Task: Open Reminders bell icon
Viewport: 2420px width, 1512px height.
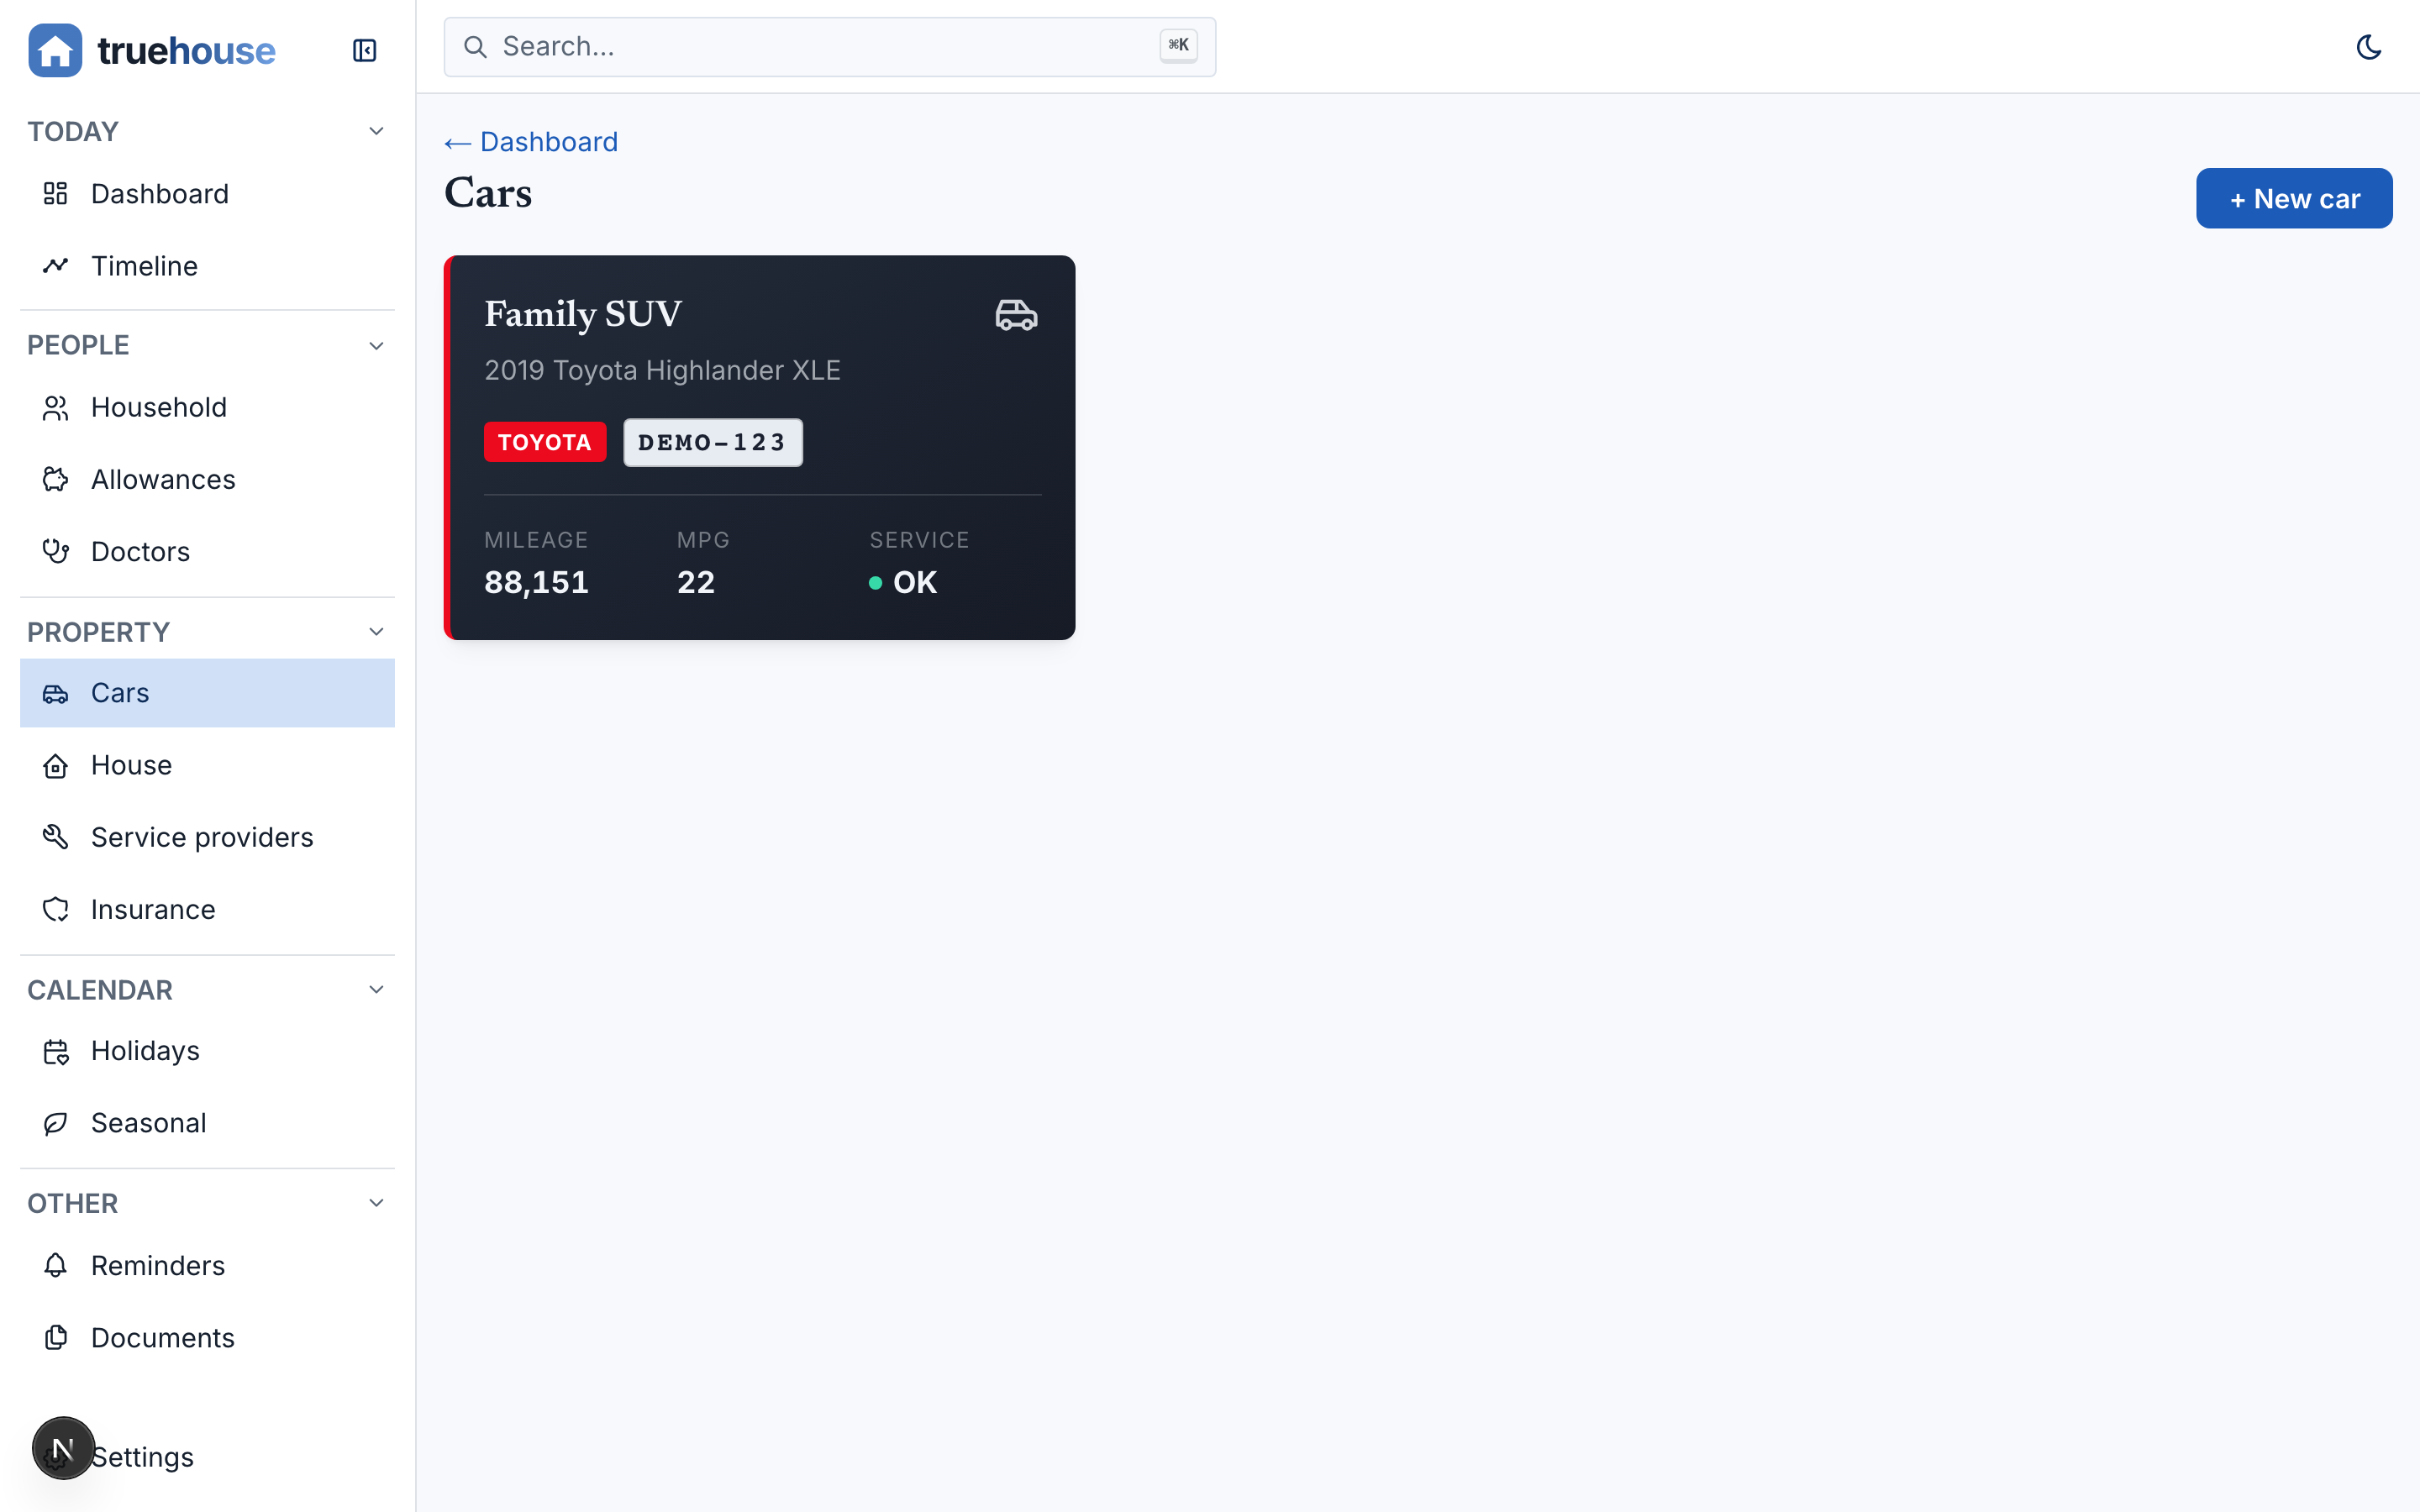Action: click(56, 1265)
